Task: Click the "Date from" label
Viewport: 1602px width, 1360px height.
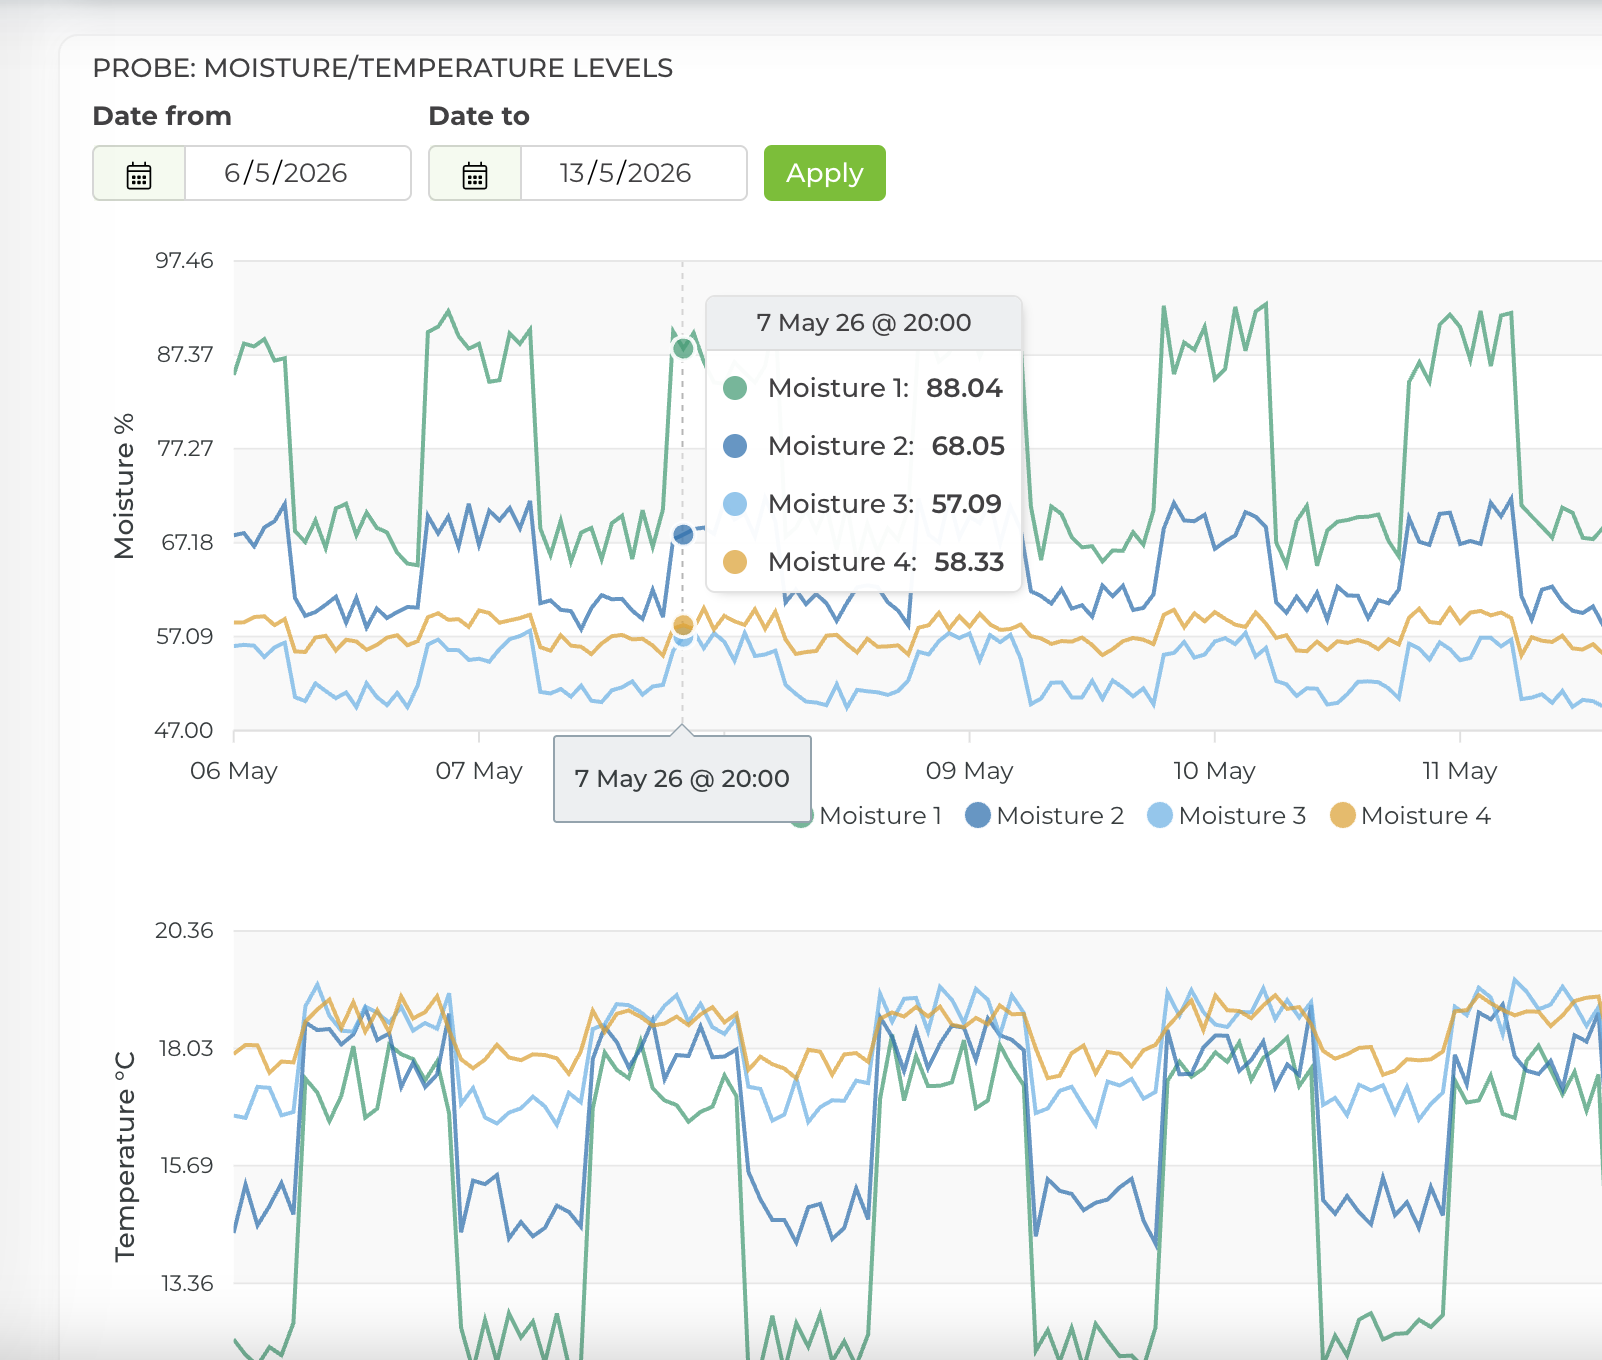Action: 162,116
